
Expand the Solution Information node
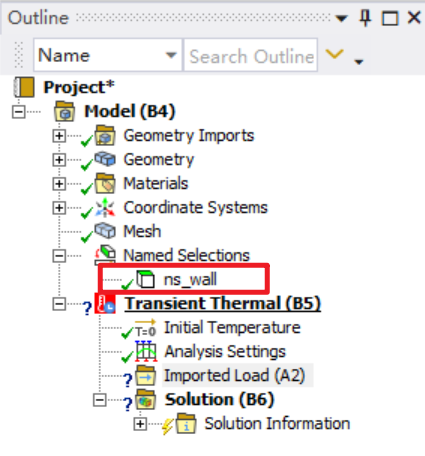pos(140,424)
